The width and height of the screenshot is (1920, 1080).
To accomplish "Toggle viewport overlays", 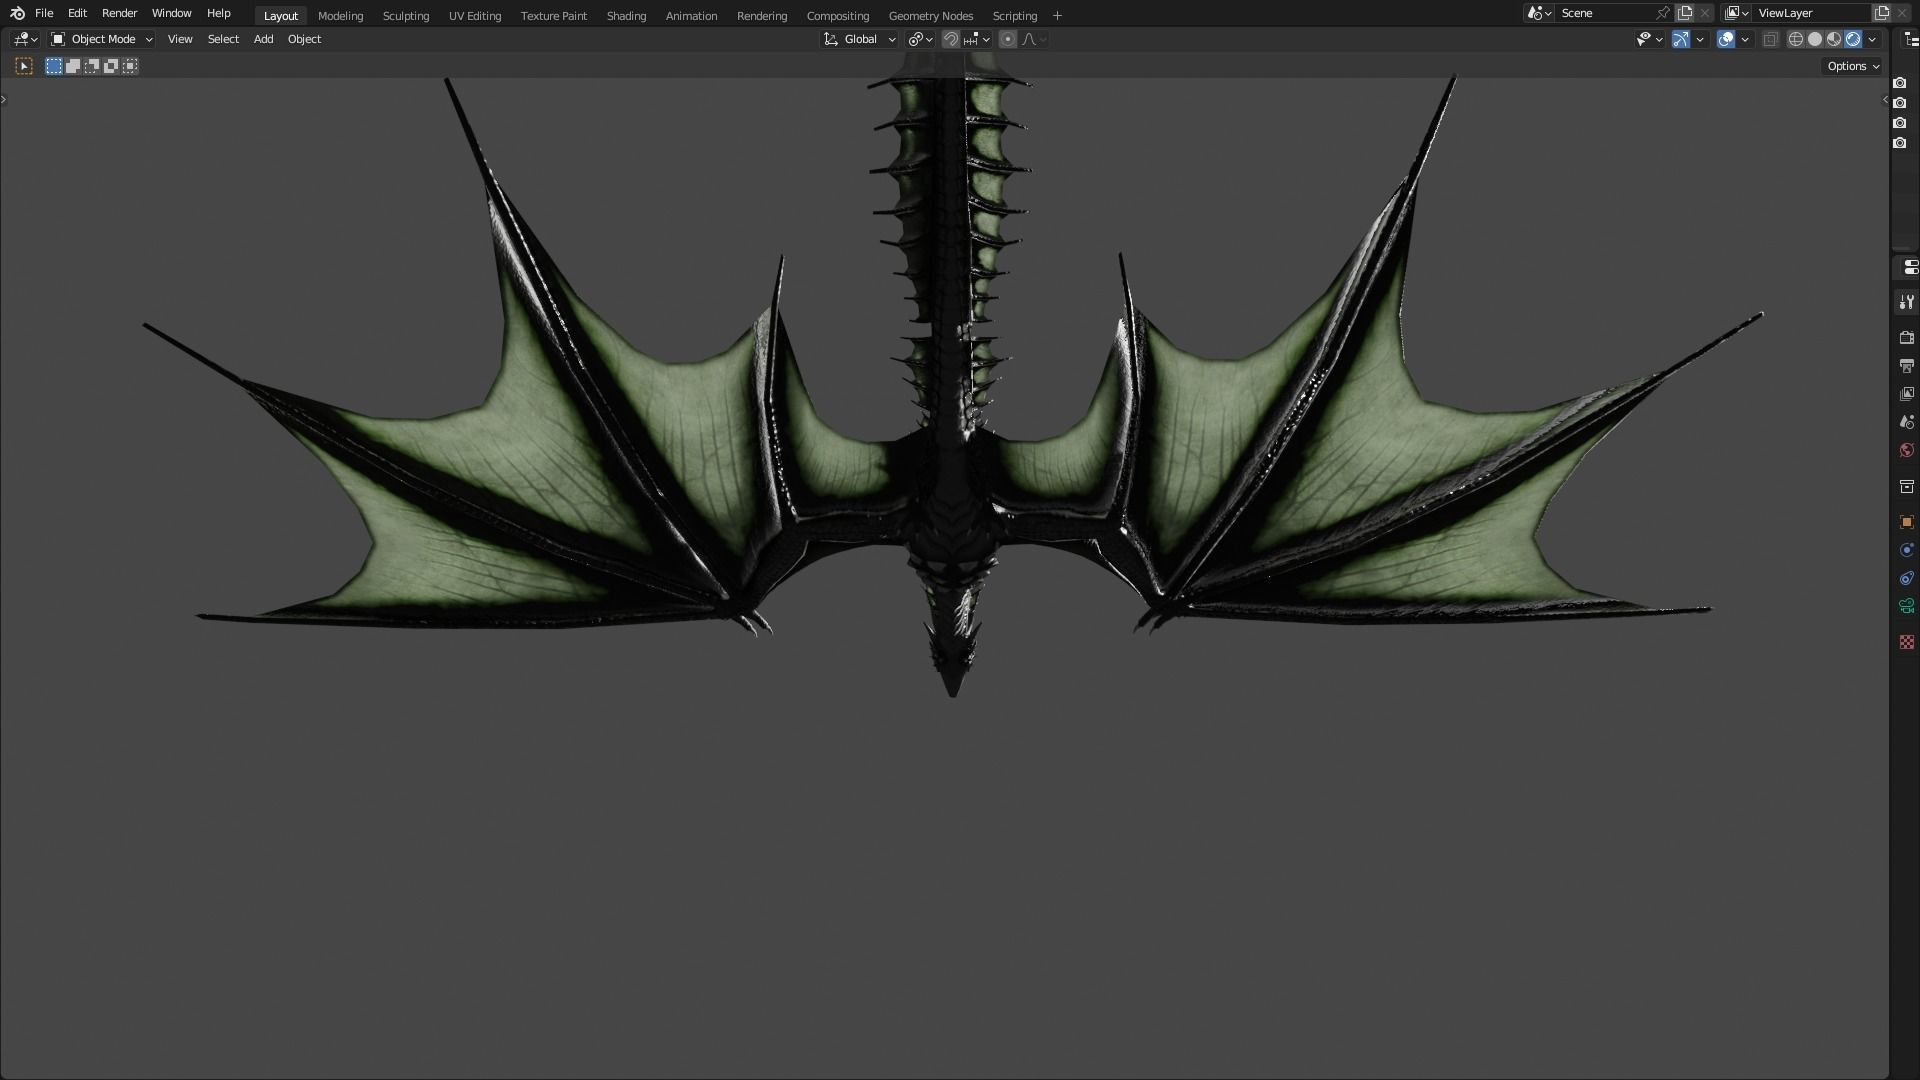I will [x=1726, y=39].
